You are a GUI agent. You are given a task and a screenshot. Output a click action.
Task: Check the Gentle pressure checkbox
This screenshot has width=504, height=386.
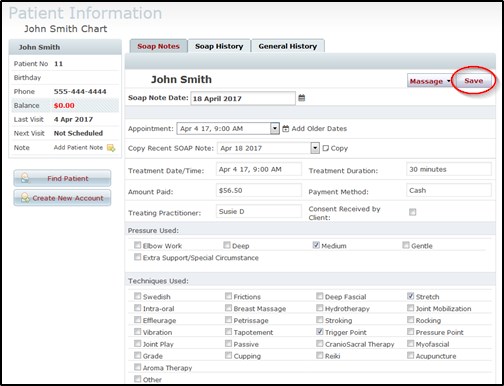(x=406, y=245)
